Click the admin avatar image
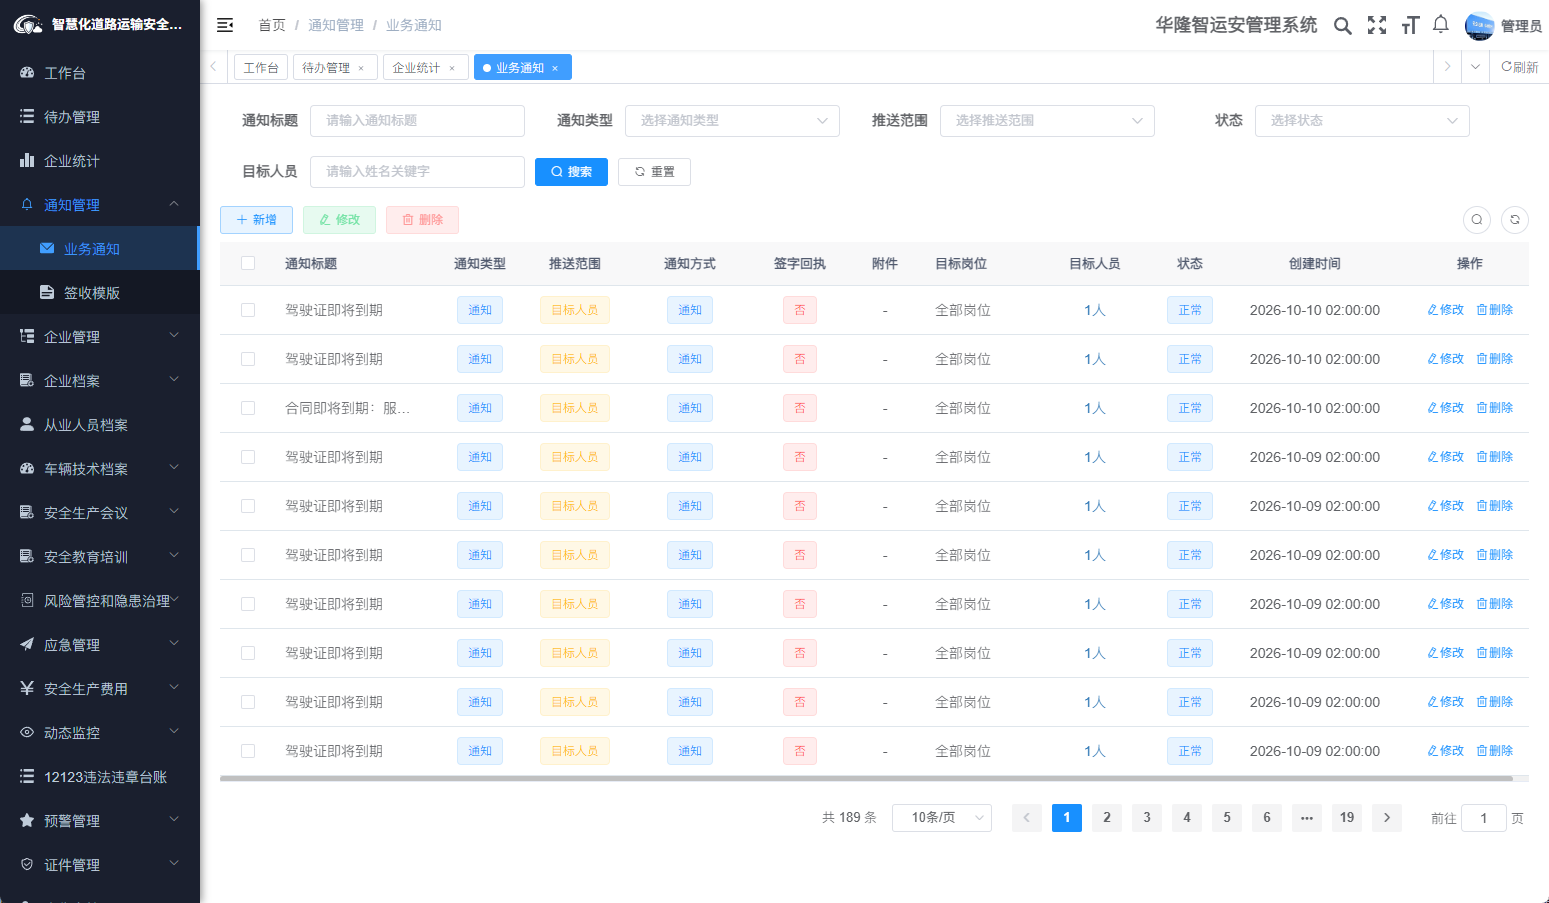The height and width of the screenshot is (903, 1549). 1480,26
